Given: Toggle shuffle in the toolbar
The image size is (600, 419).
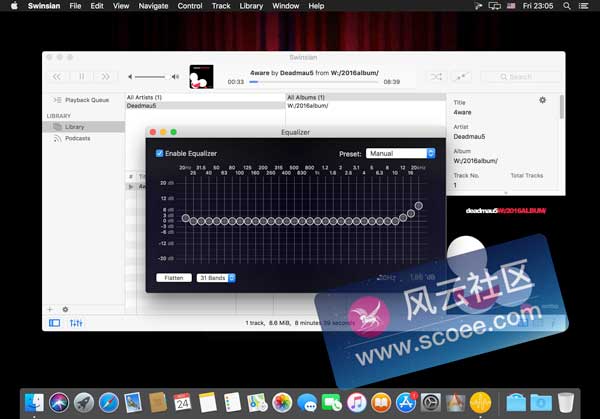Looking at the screenshot, I should coord(436,77).
